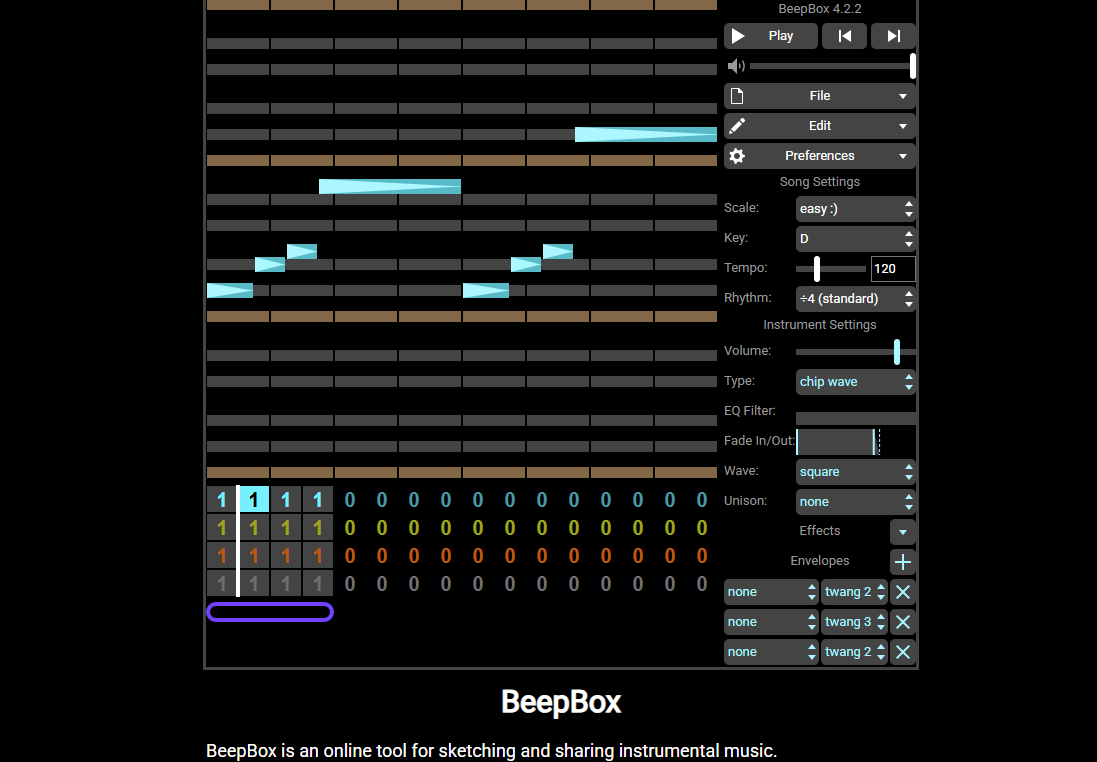
Task: Click the tempo value field showing 120
Action: click(892, 268)
